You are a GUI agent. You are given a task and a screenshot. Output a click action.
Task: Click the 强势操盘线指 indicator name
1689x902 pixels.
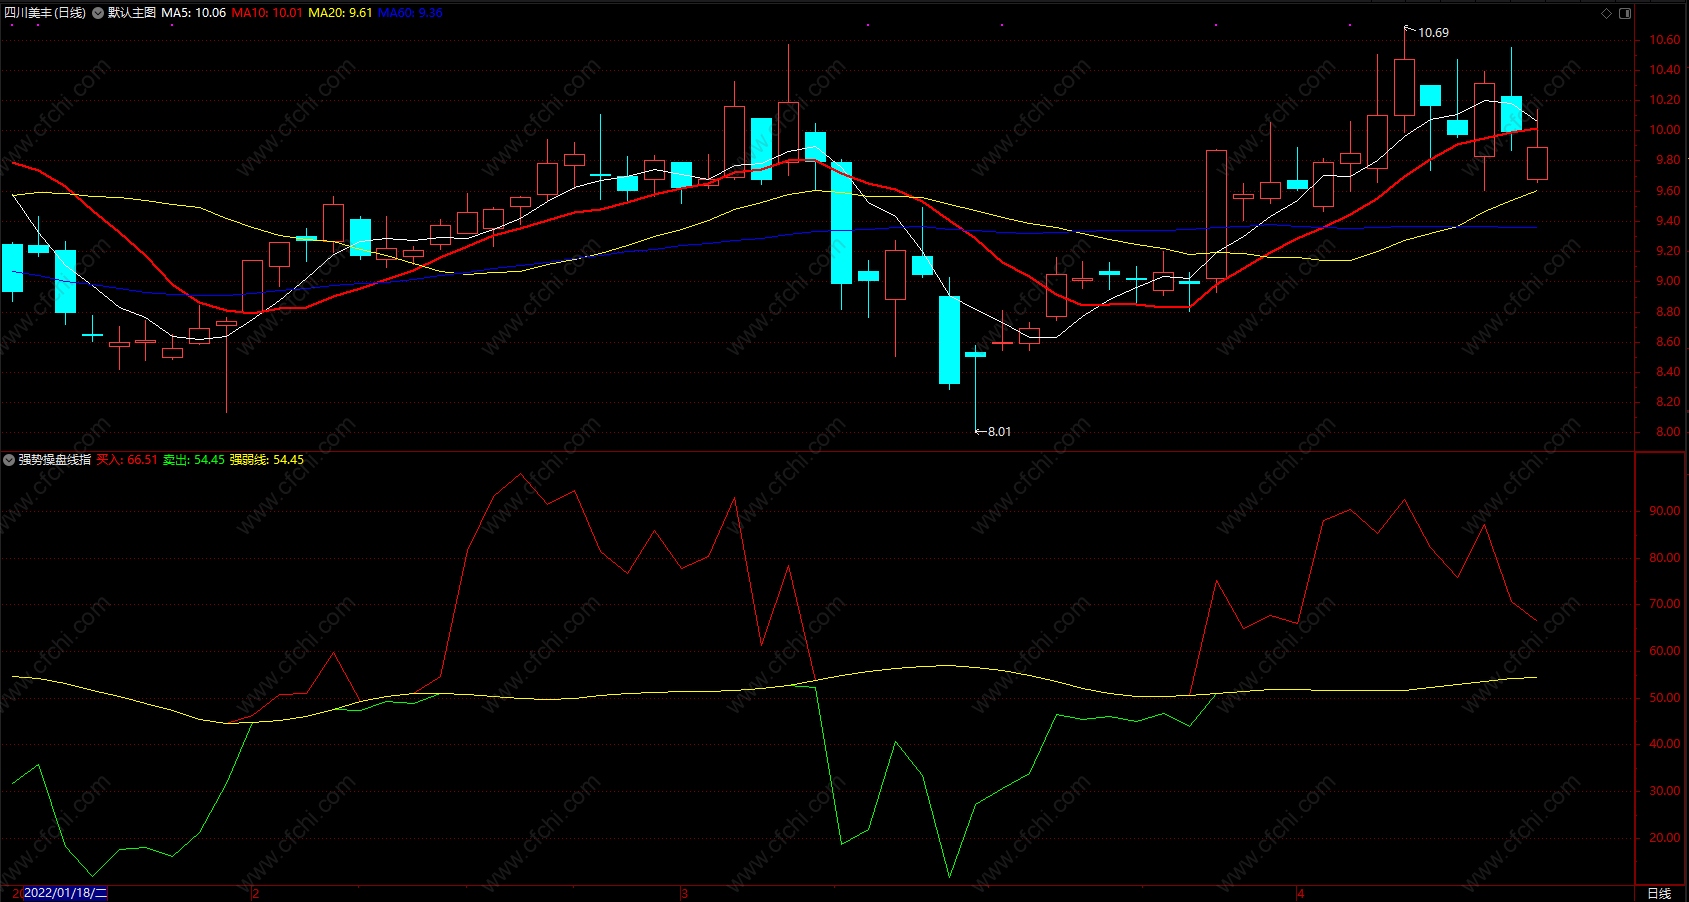[55, 460]
